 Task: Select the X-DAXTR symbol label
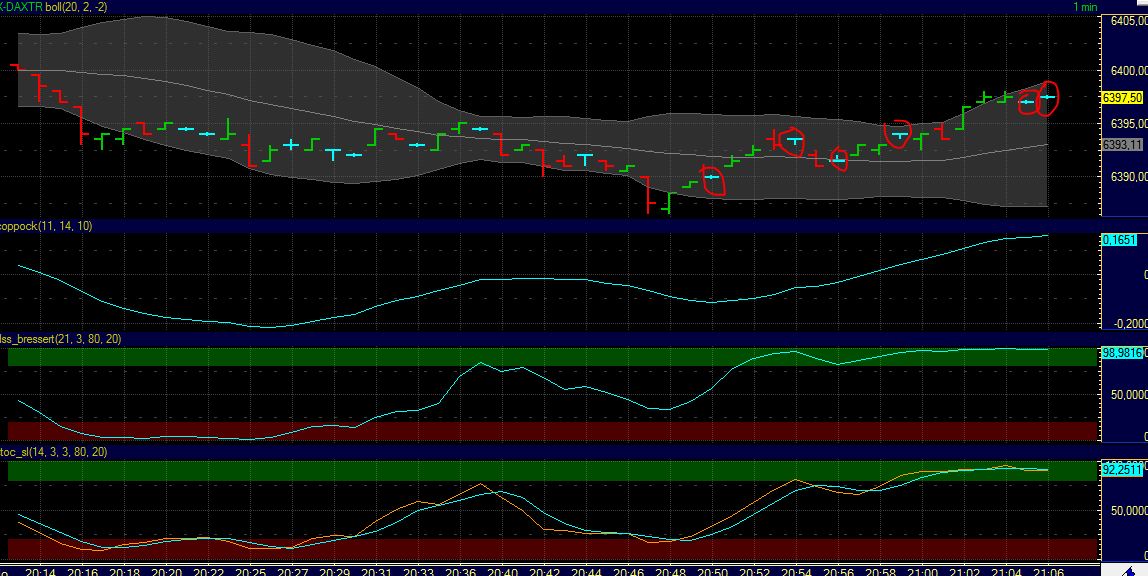pyautogui.click(x=22, y=6)
